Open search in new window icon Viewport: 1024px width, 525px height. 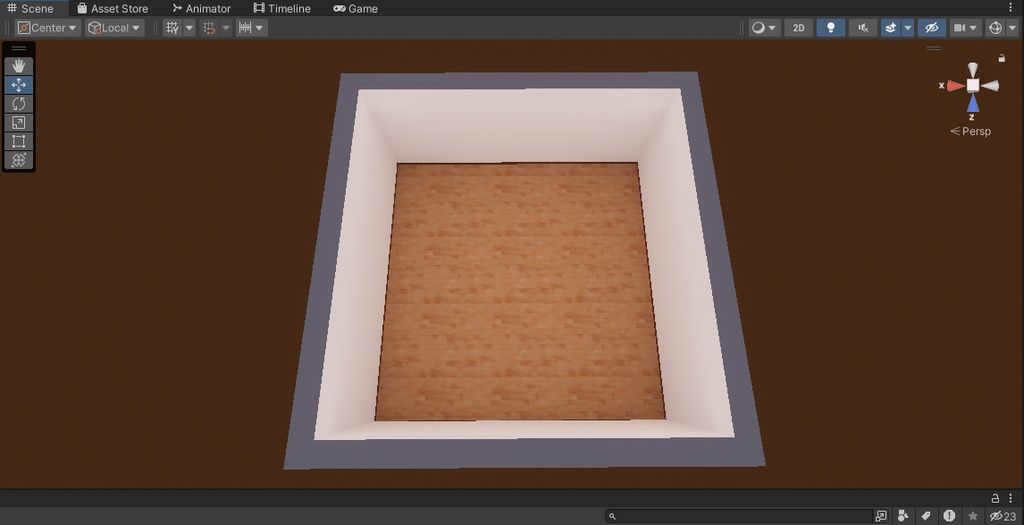pyautogui.click(x=881, y=516)
